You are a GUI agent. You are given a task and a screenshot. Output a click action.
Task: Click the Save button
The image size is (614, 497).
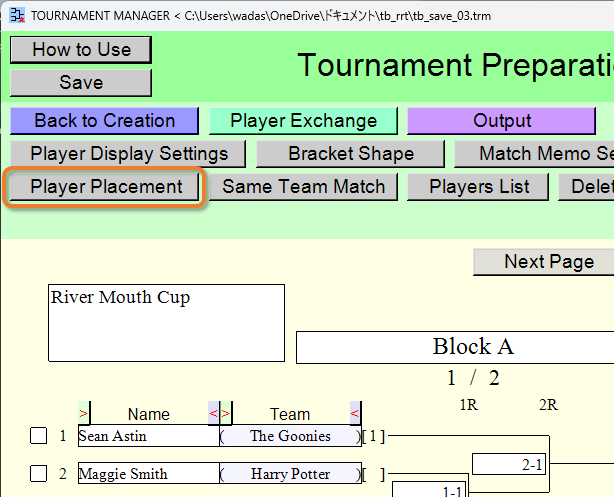81,83
